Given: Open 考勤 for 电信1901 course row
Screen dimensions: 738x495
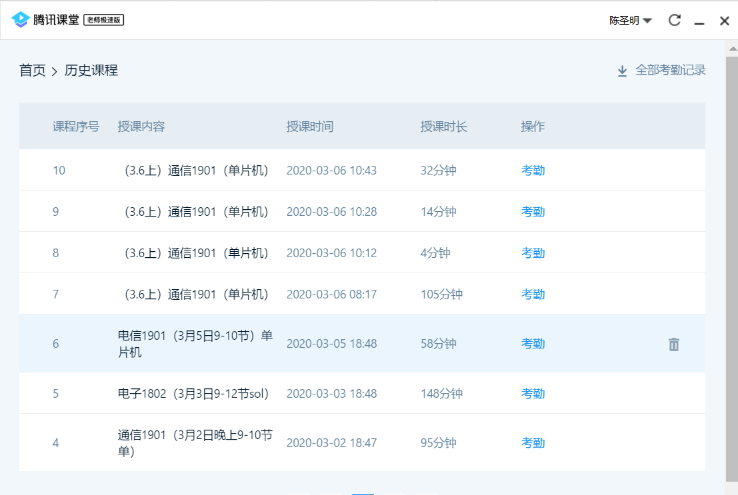Looking at the screenshot, I should (533, 343).
